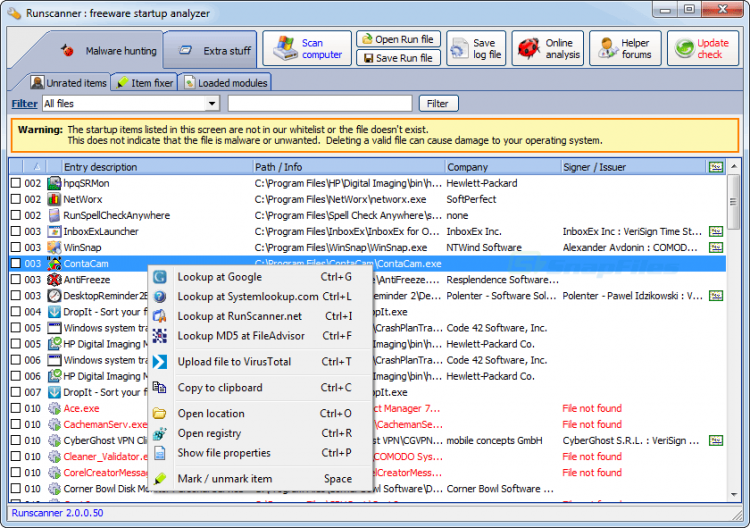
Task: Click the RunSpellCheckAnywhere row icon
Action: (54, 215)
